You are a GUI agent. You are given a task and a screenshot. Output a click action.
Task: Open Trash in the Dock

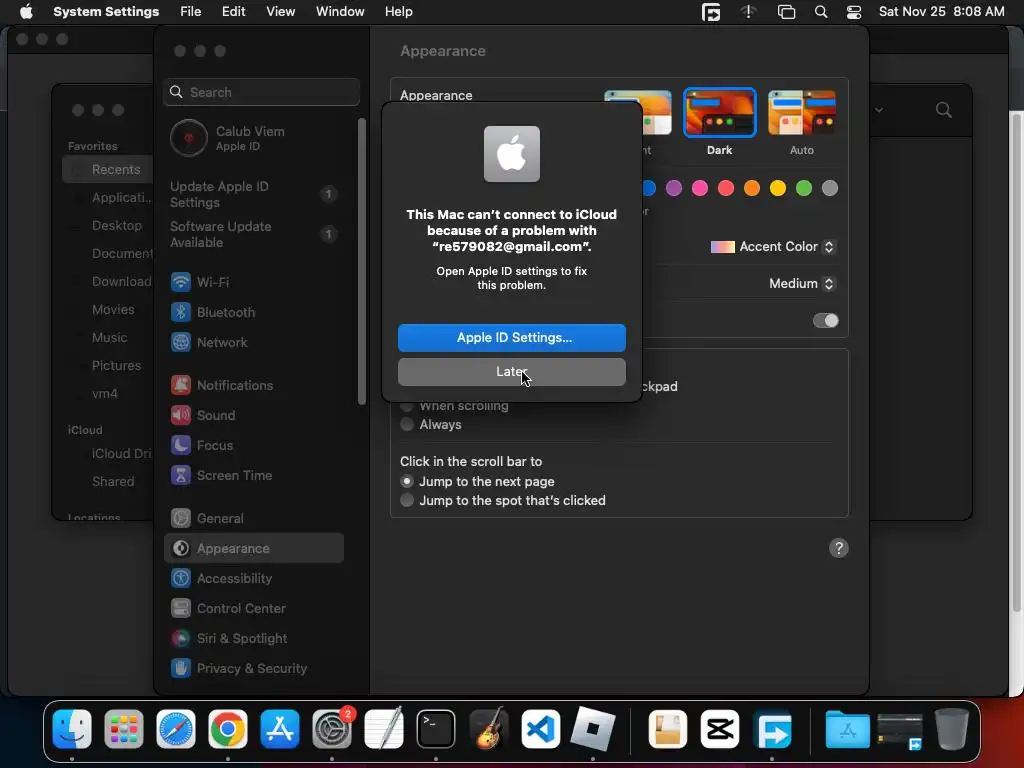952,729
